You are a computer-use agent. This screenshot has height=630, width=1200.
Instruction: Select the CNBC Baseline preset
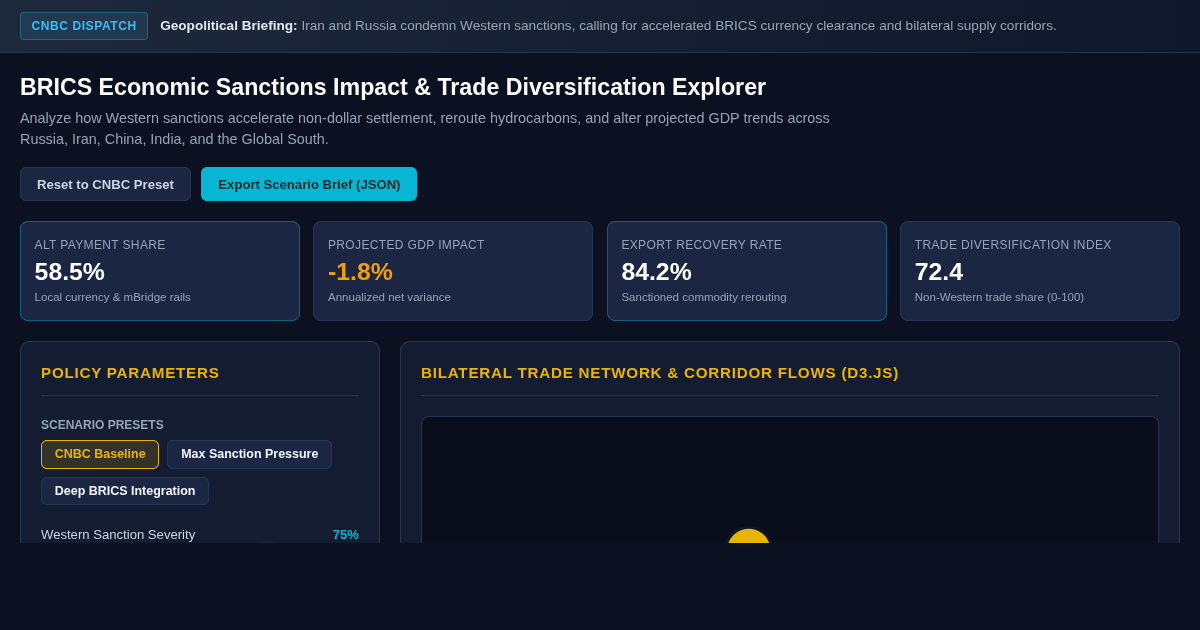pyautogui.click(x=100, y=454)
